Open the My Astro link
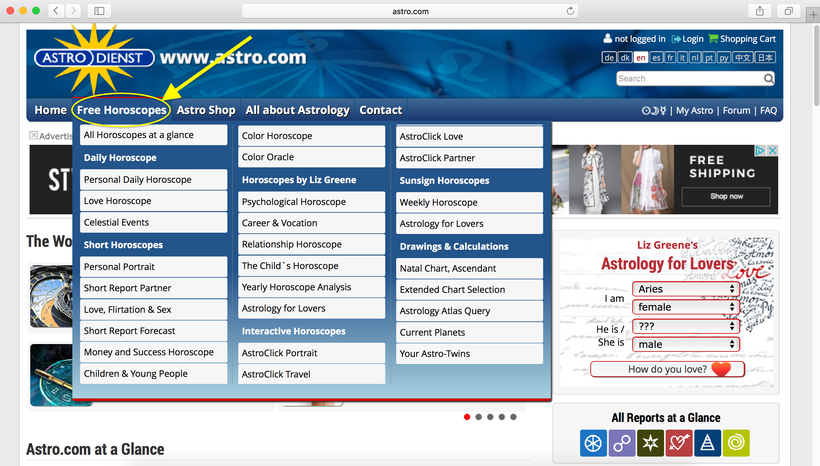 click(694, 110)
